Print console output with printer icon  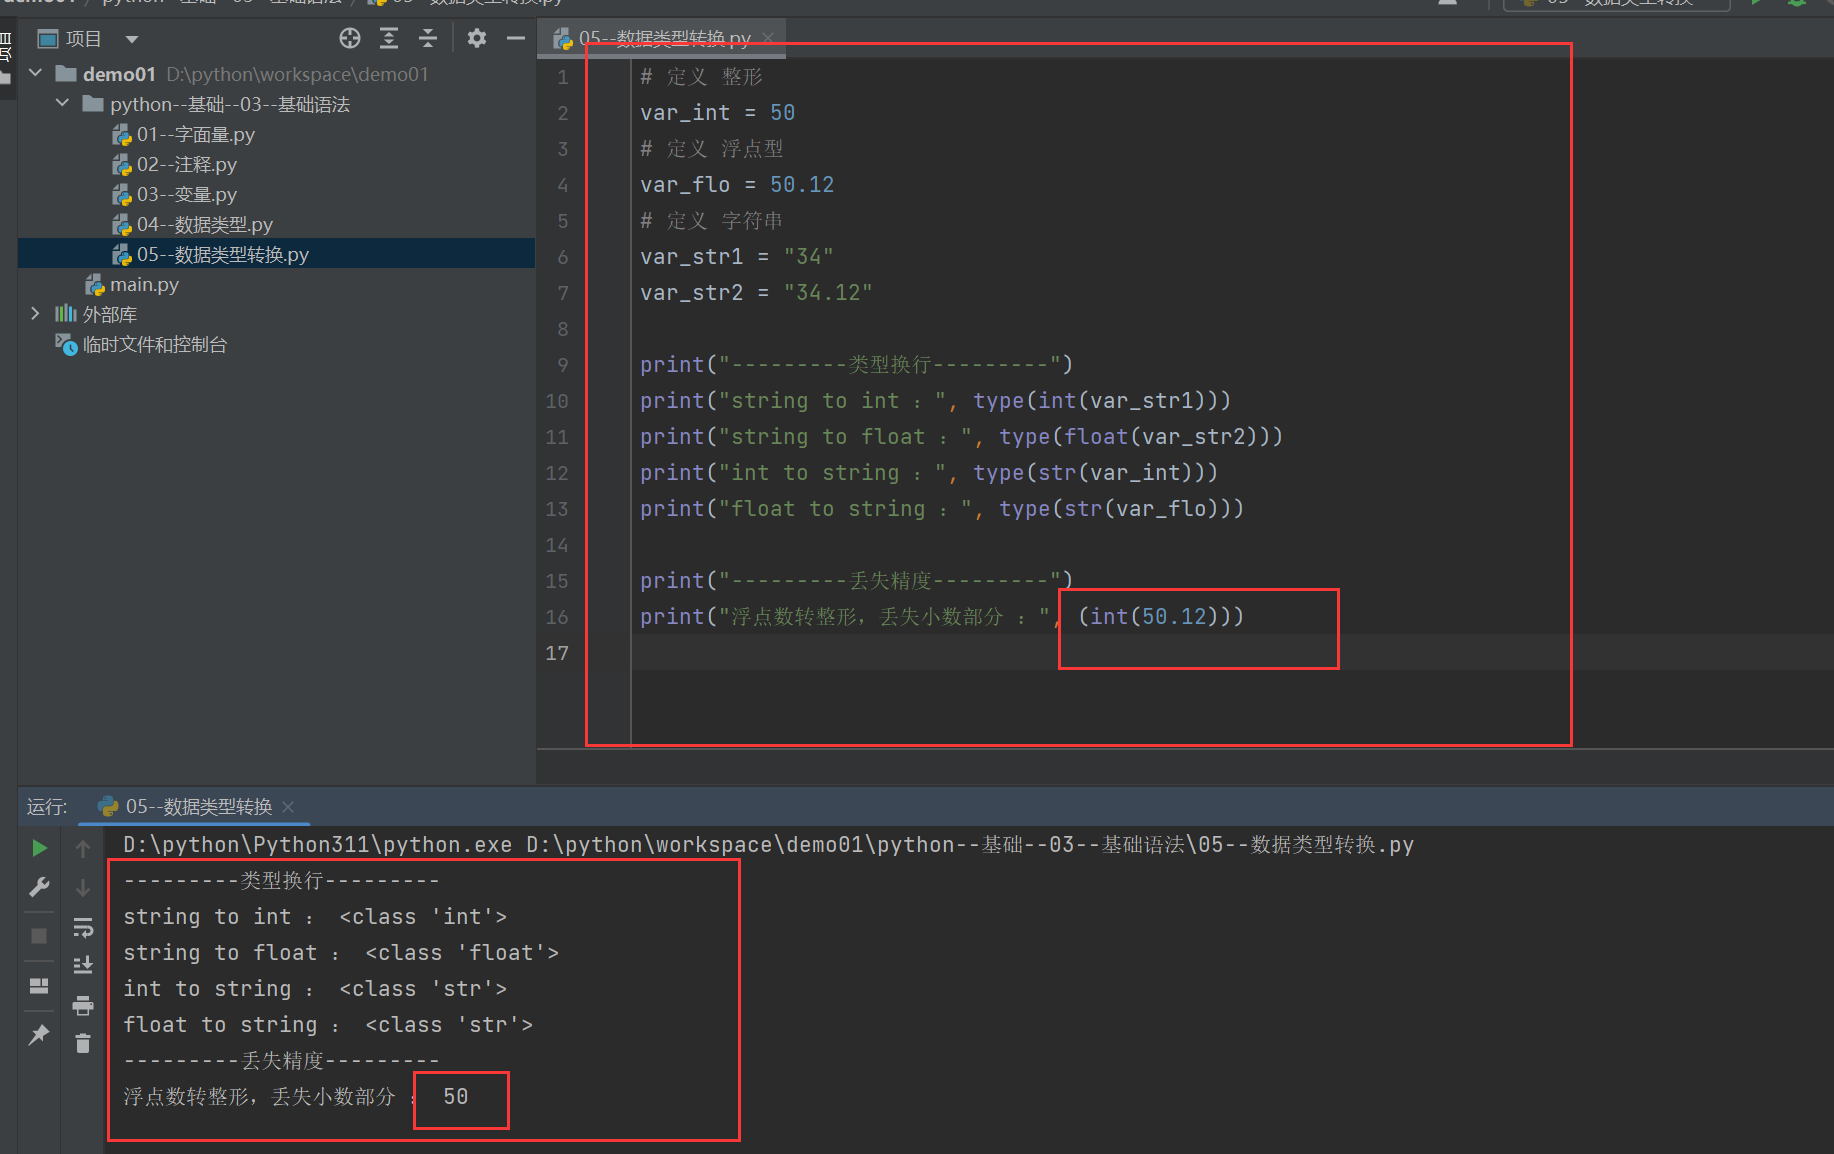click(x=83, y=1005)
